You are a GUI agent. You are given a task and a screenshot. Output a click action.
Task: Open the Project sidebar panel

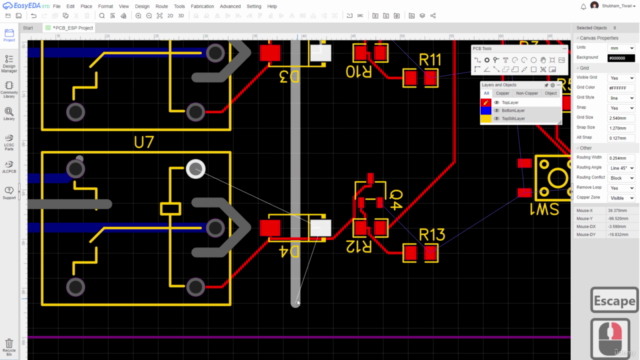pyautogui.click(x=9, y=35)
